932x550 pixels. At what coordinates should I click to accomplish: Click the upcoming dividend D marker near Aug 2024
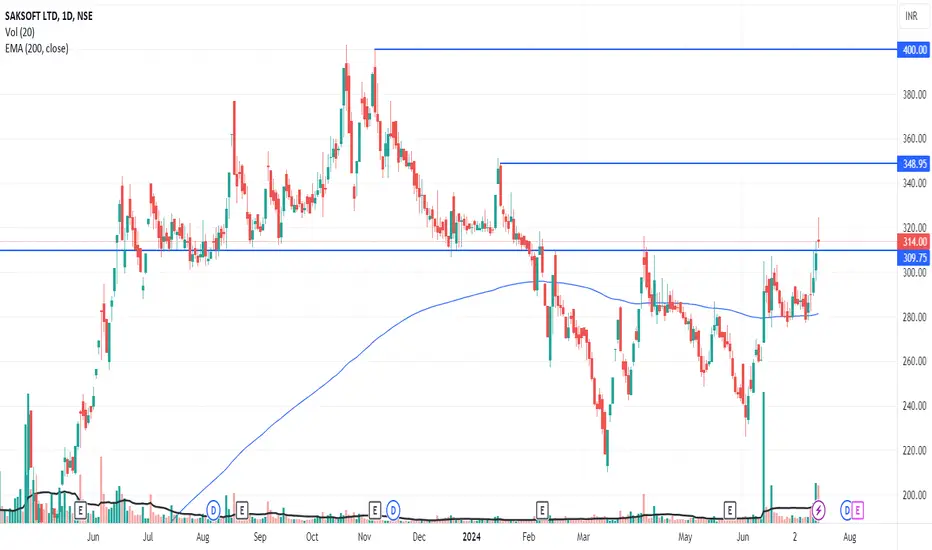[846, 510]
